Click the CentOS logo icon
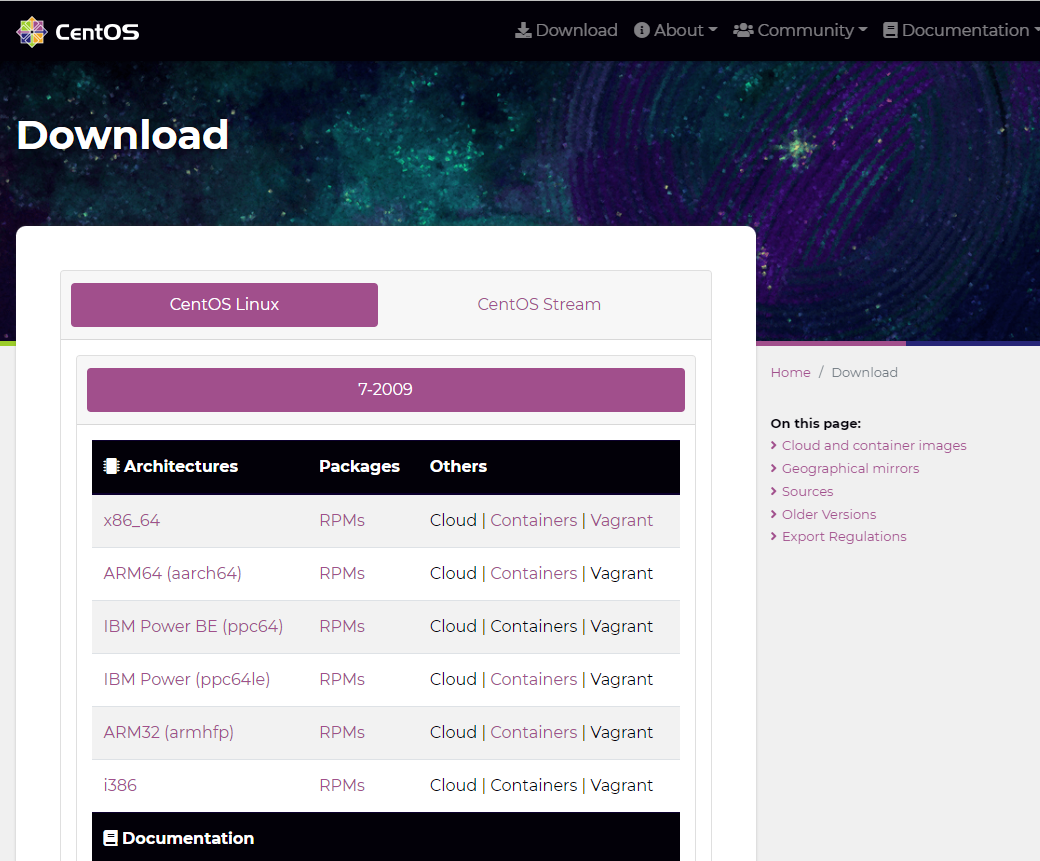 pos(31,32)
